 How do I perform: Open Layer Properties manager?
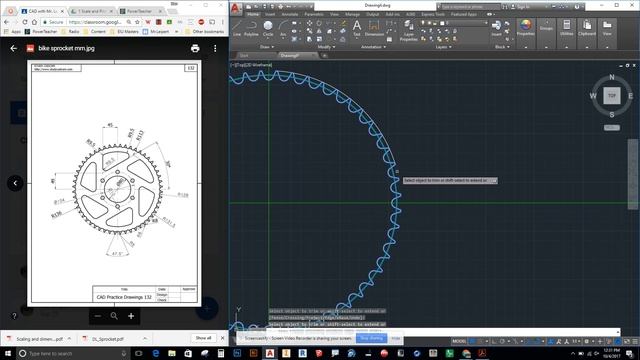coord(408,31)
